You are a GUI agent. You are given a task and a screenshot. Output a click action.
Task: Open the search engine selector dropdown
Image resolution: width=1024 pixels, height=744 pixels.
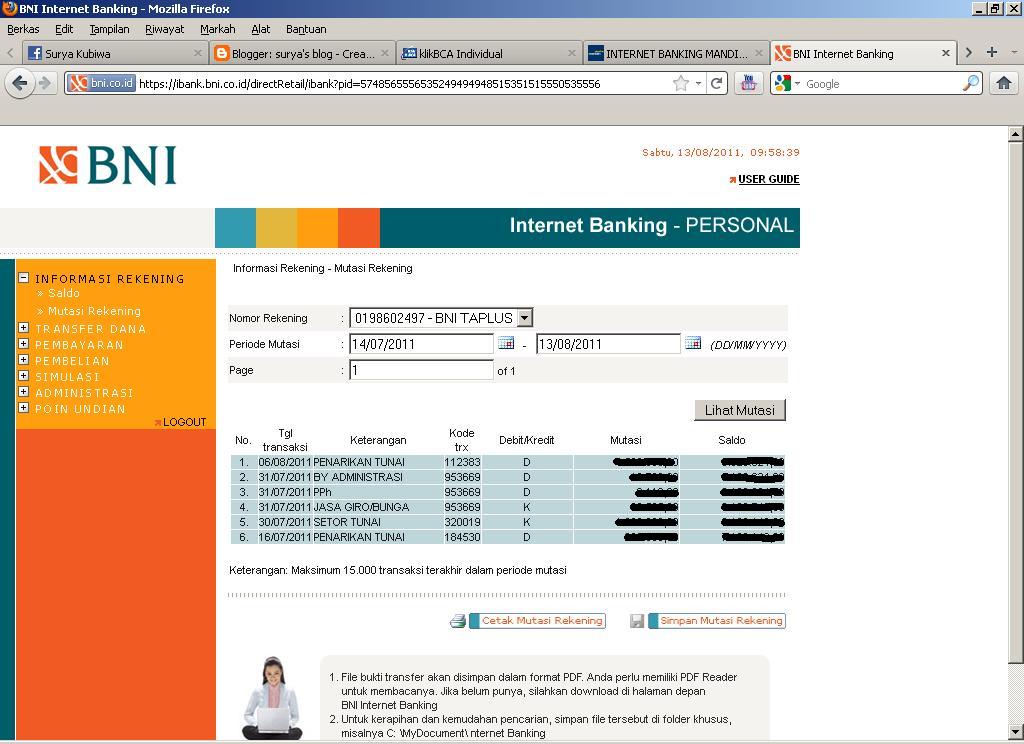pos(797,84)
